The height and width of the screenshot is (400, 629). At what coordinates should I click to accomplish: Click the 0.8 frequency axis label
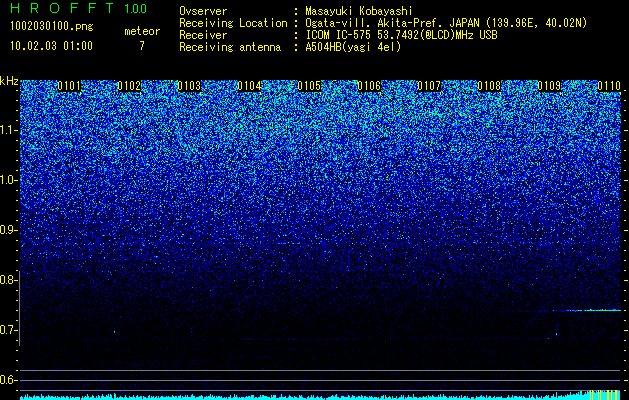7,280
